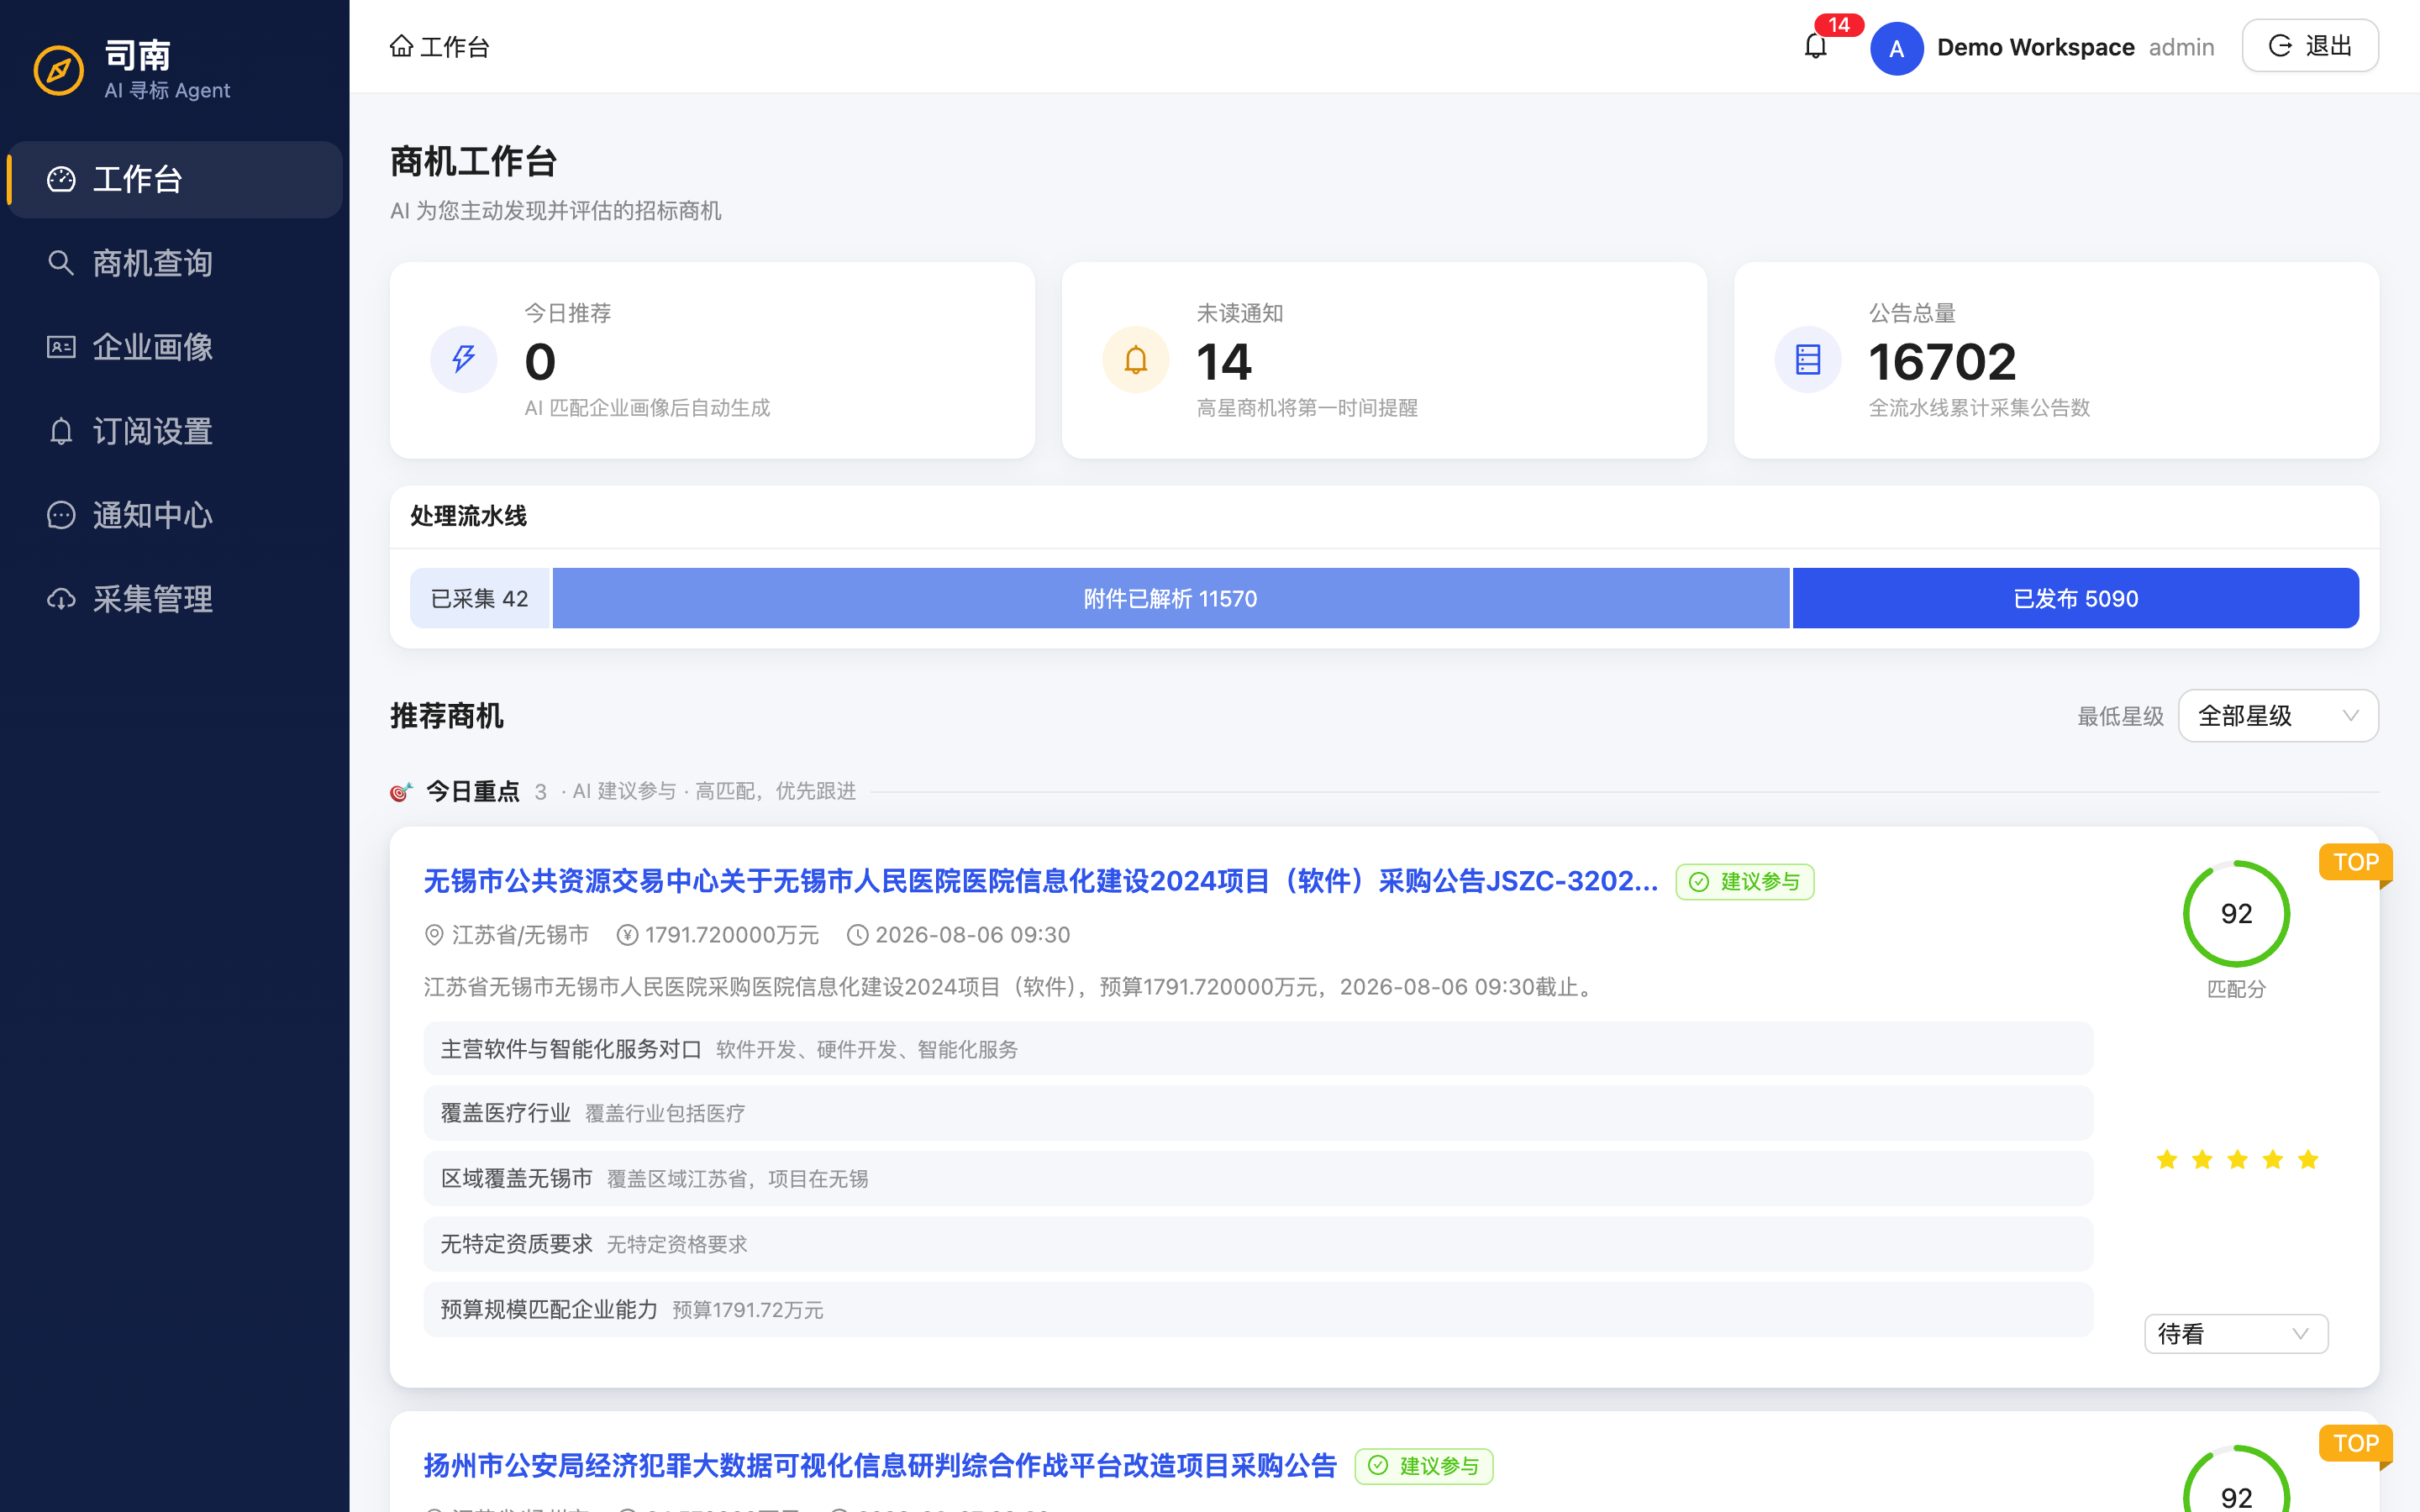Click the home icon in breadcrumb
Image resolution: width=2420 pixels, height=1512 pixels.
pos(402,46)
